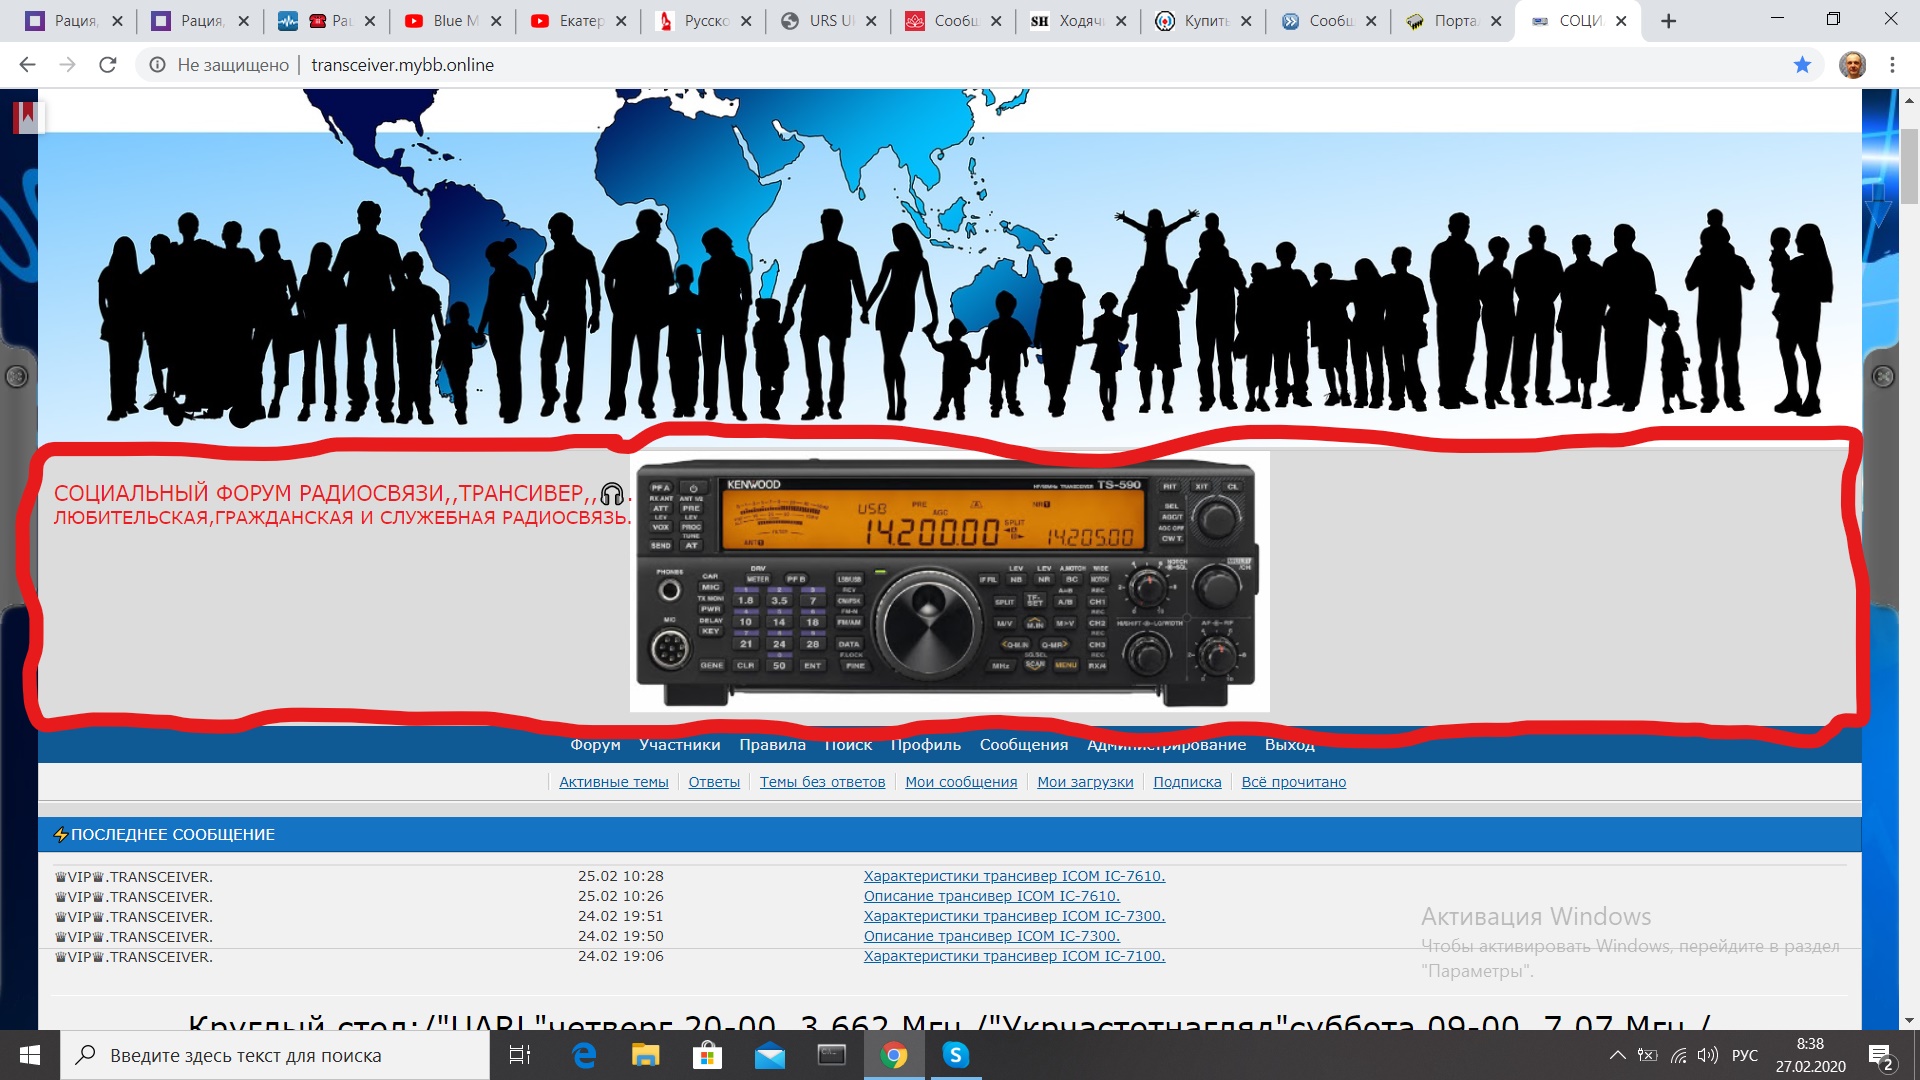Open Microsoft Store from the taskbar
The height and width of the screenshot is (1080, 1920).
(708, 1055)
